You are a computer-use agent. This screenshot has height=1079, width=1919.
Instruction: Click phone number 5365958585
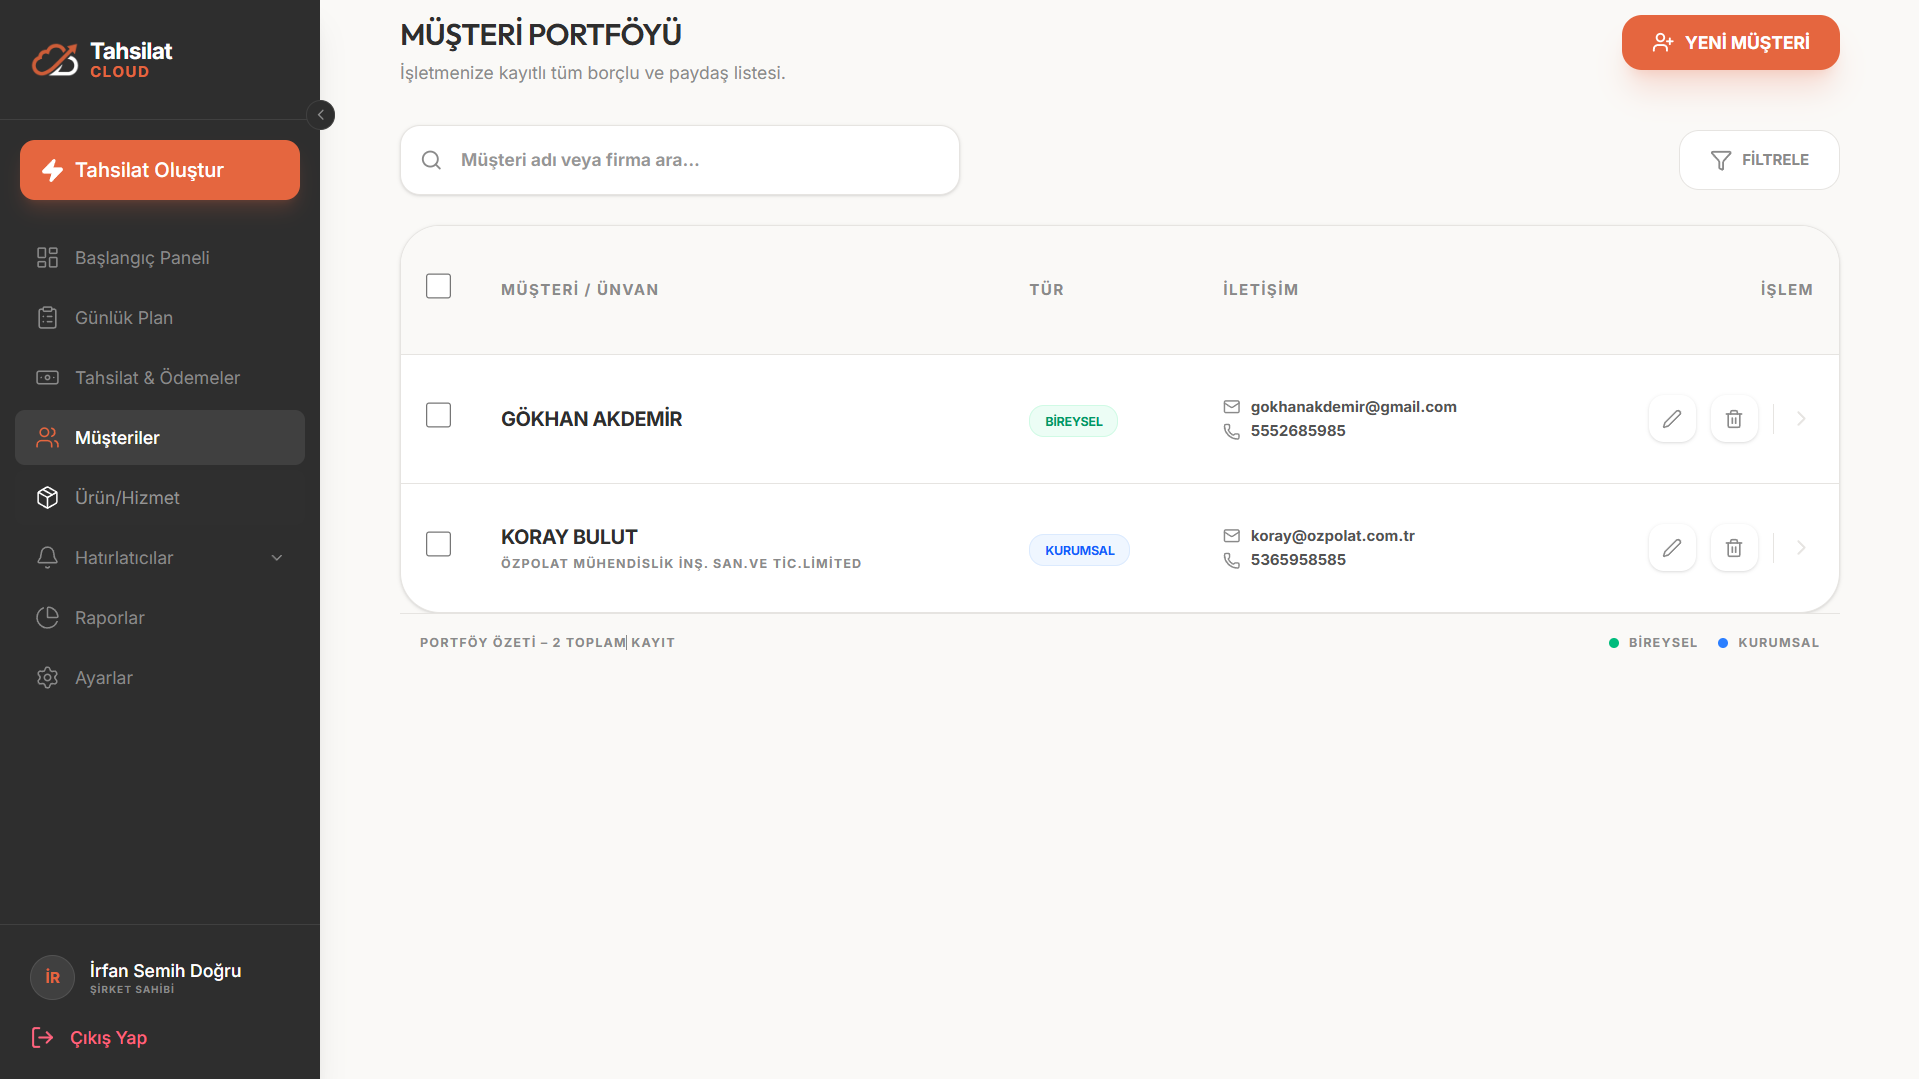[x=1298, y=560]
